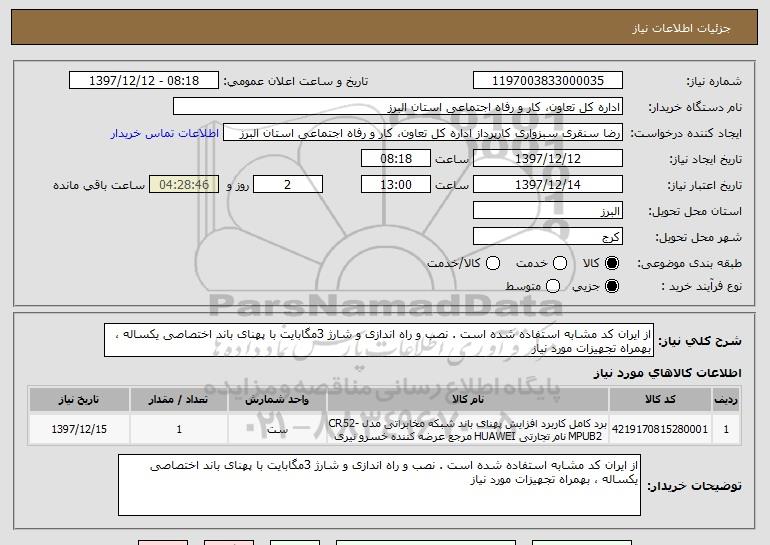Click the creation time field 08:18
770x545 pixels.
pyautogui.click(x=396, y=159)
